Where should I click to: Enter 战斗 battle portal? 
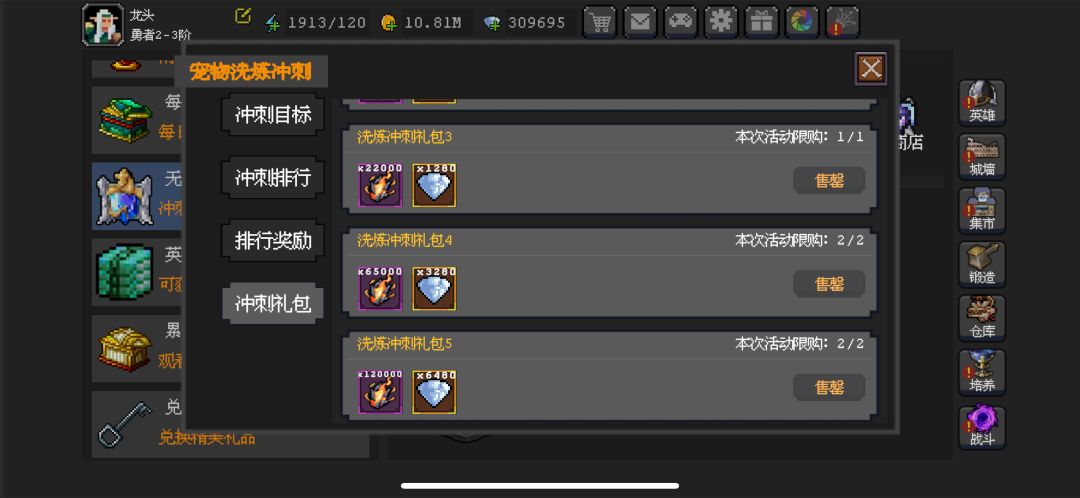tap(982, 427)
